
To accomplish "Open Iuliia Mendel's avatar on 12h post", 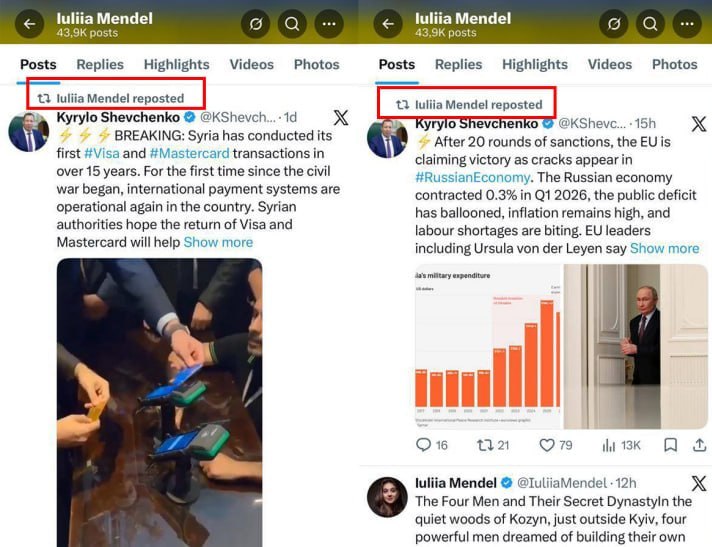I will [x=387, y=497].
